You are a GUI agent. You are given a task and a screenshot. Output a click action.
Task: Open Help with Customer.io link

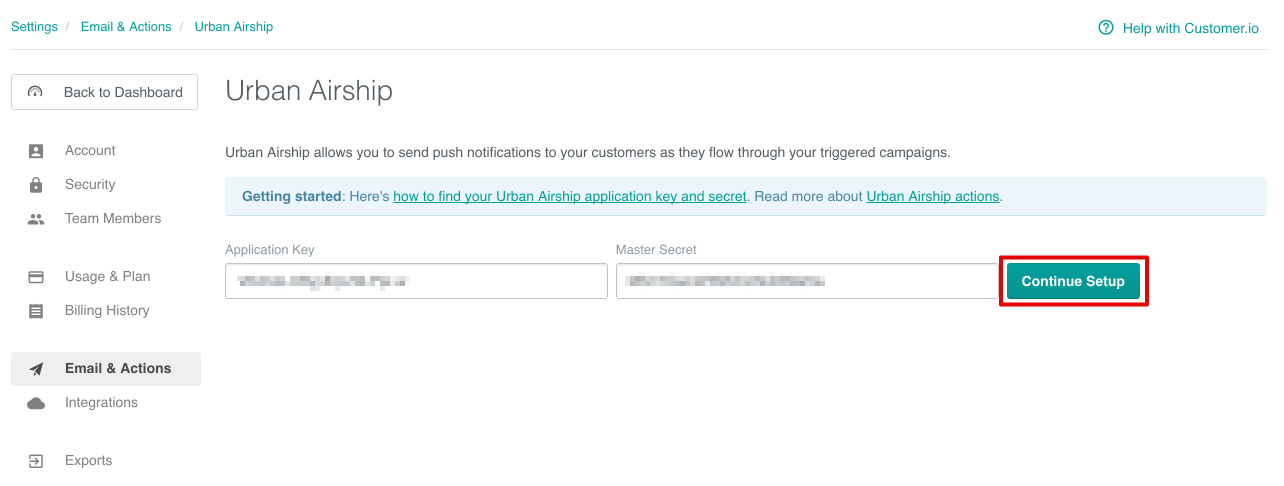tap(1190, 28)
